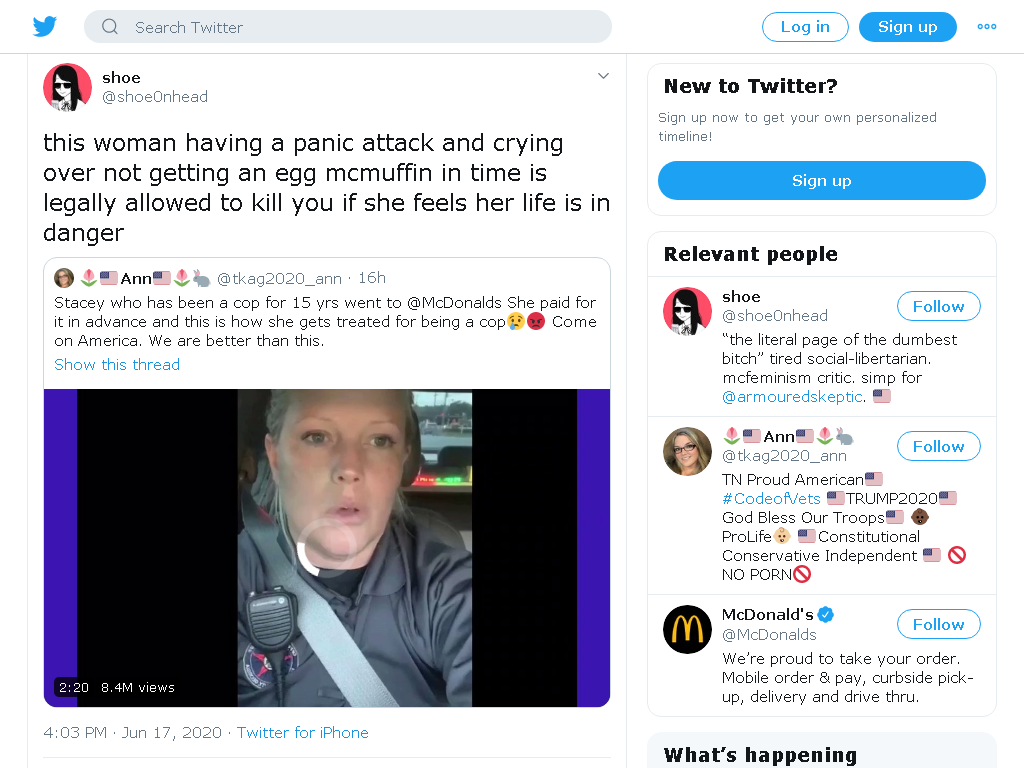Follow the McDonald's account
The width and height of the screenshot is (1024, 768).
(938, 624)
